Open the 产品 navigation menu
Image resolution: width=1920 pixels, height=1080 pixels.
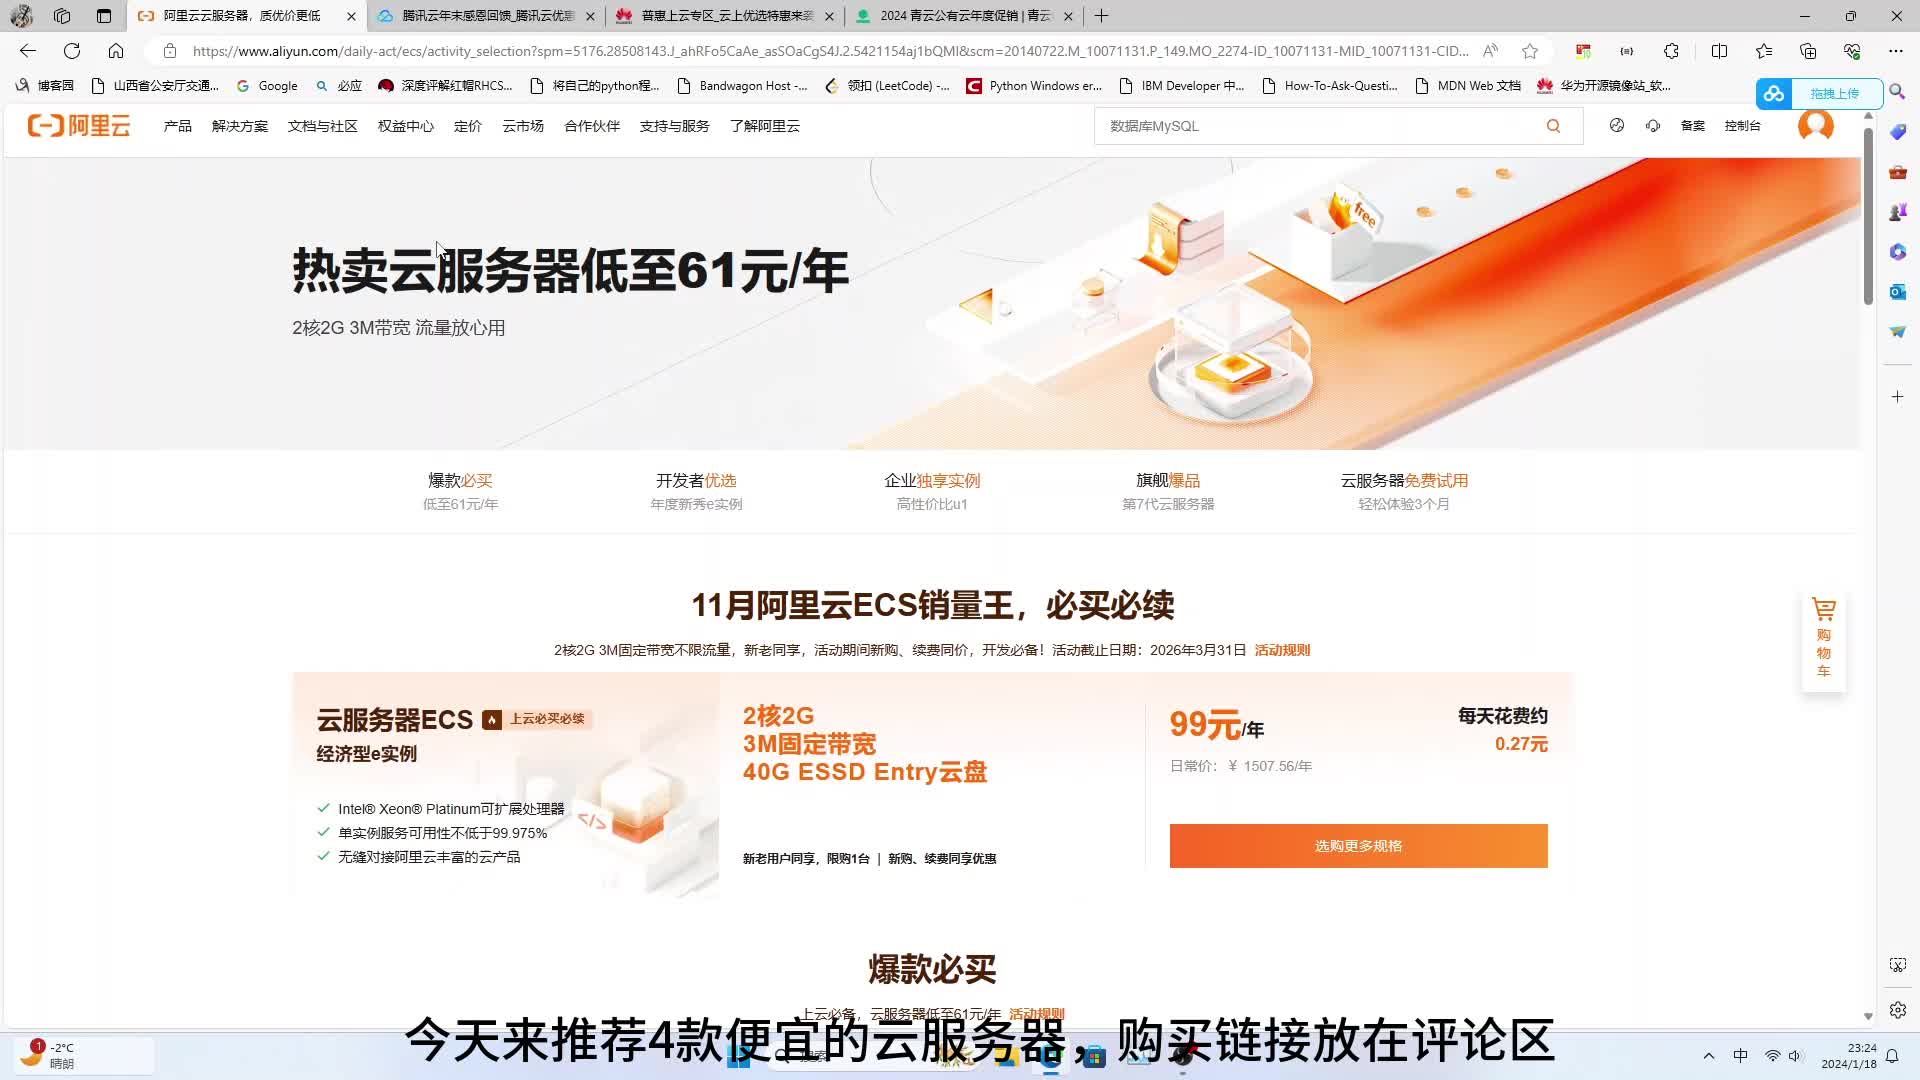(178, 126)
